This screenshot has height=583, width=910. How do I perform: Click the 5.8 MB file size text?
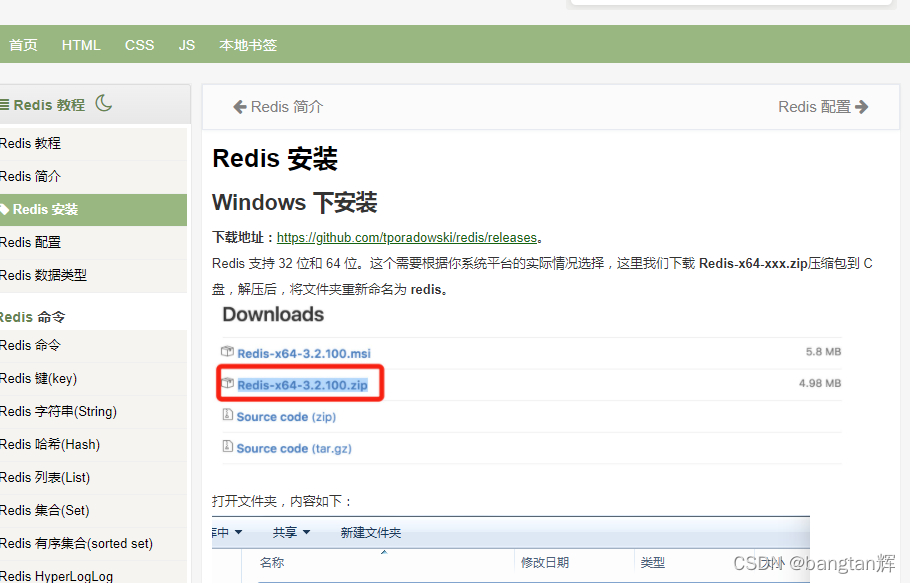823,352
